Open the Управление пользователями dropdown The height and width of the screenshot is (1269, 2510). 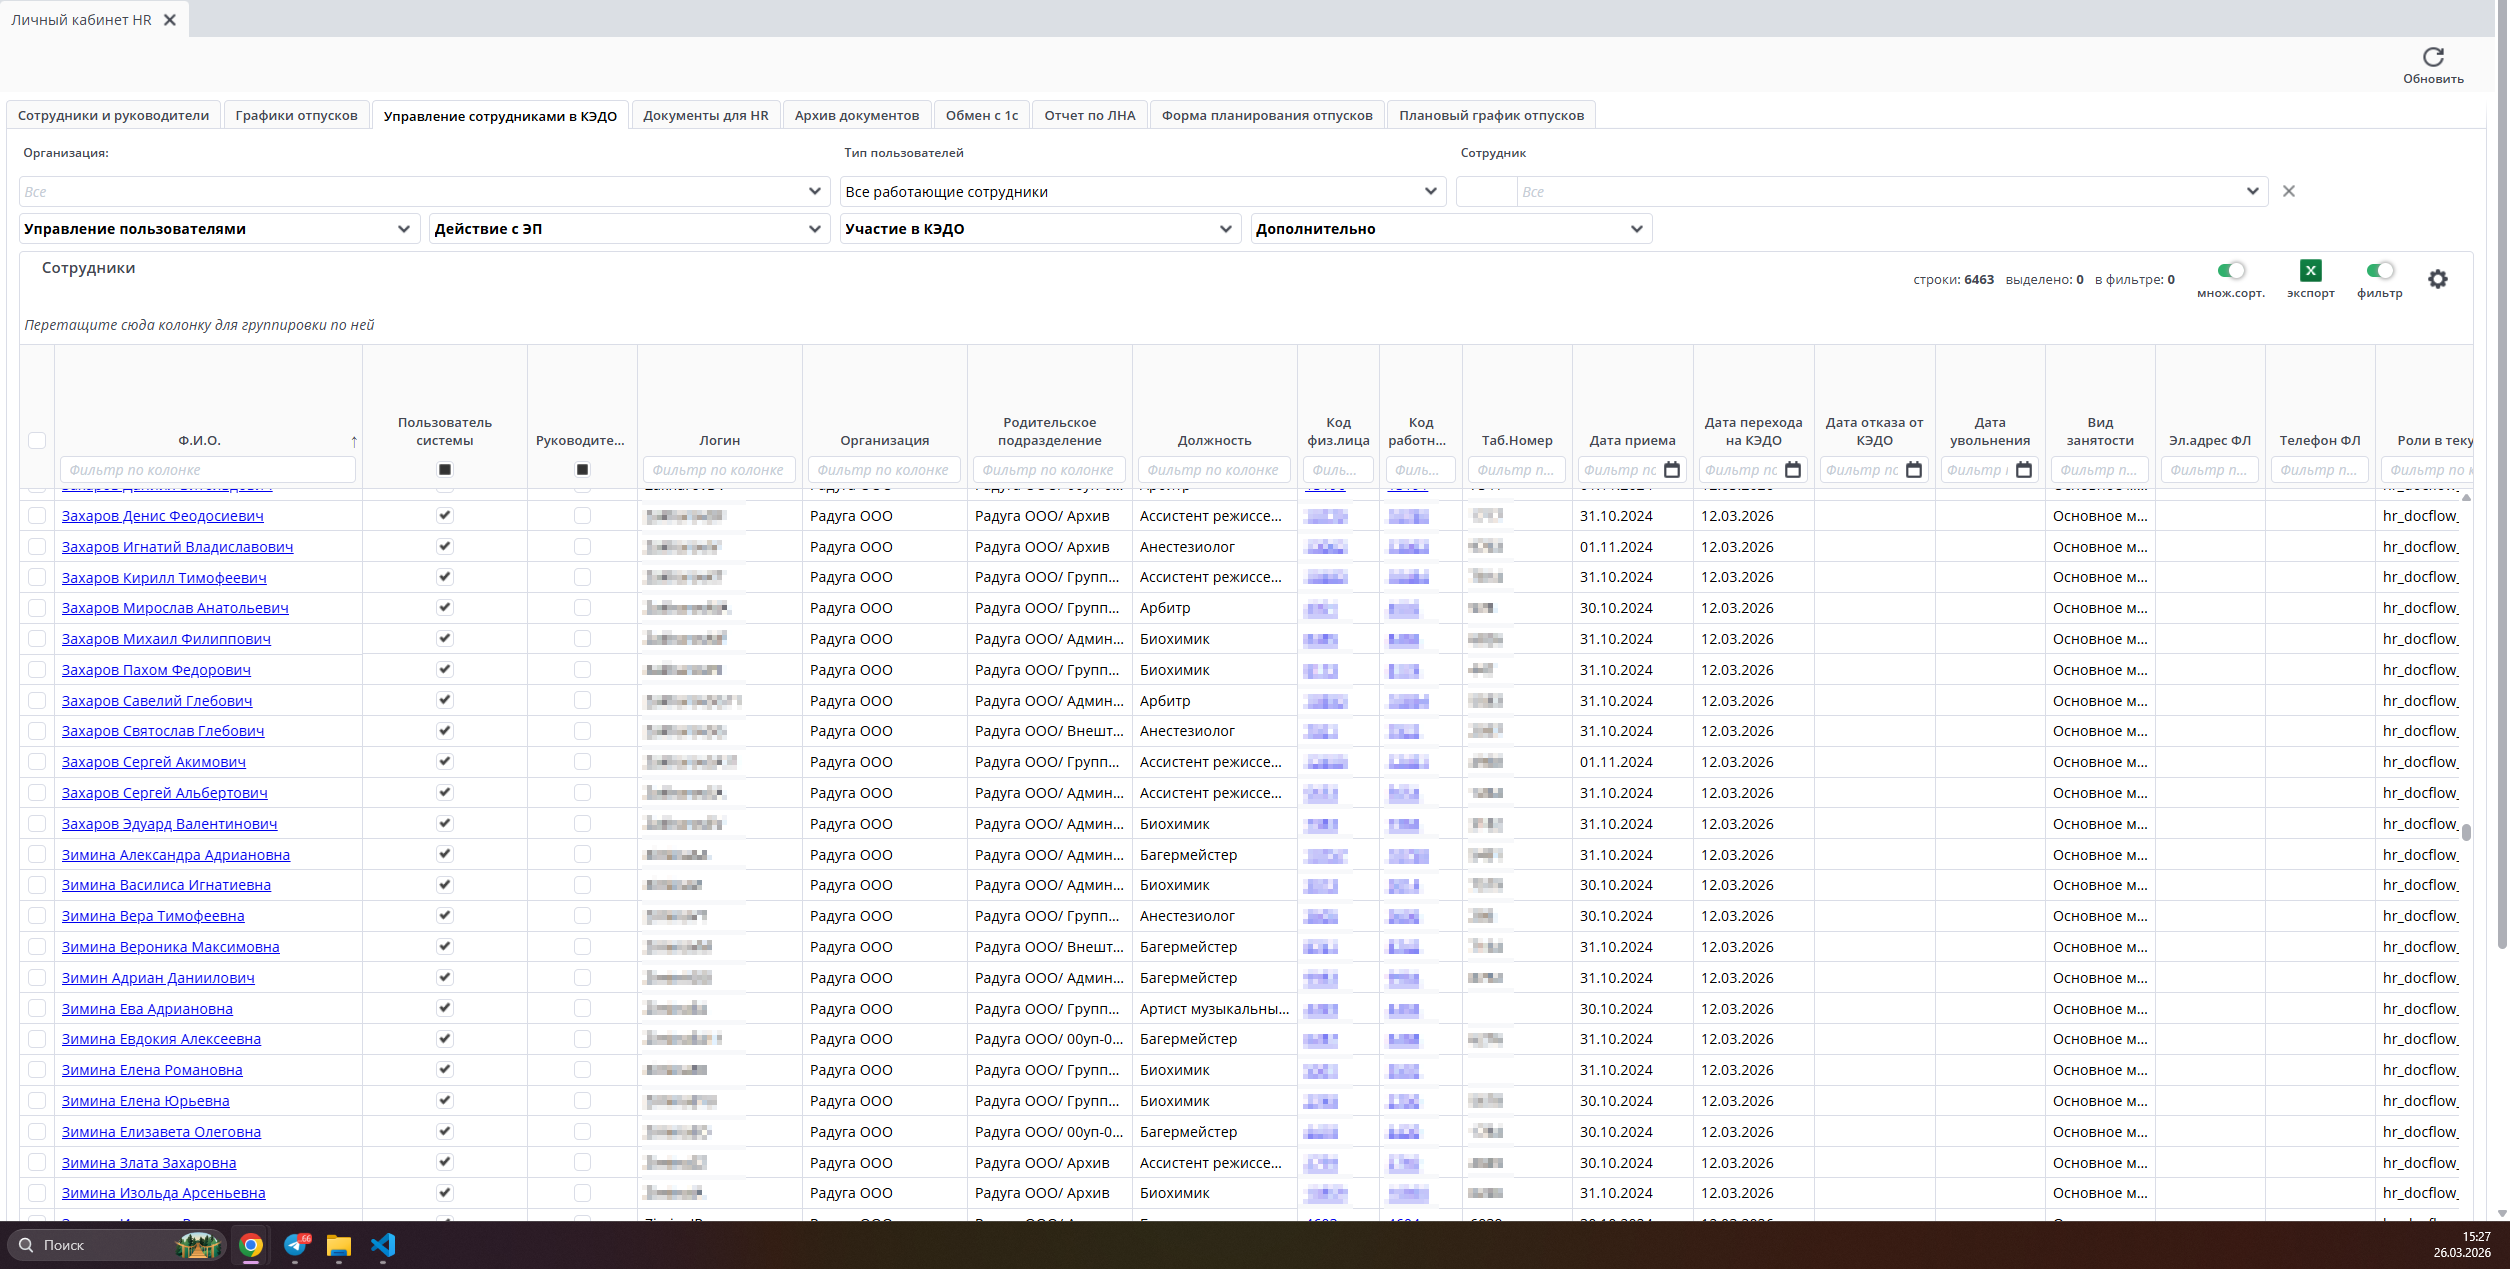click(x=217, y=229)
